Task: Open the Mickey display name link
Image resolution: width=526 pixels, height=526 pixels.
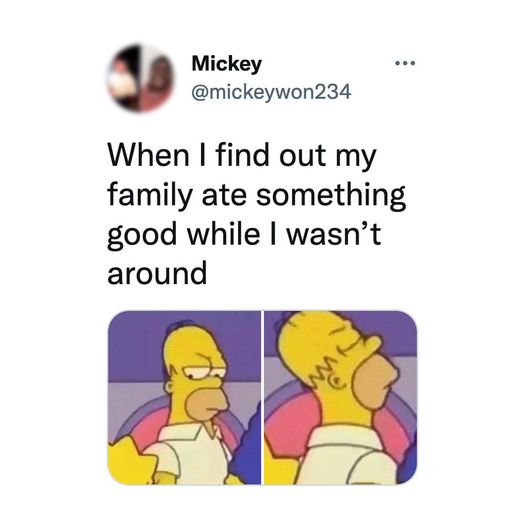Action: click(x=226, y=64)
